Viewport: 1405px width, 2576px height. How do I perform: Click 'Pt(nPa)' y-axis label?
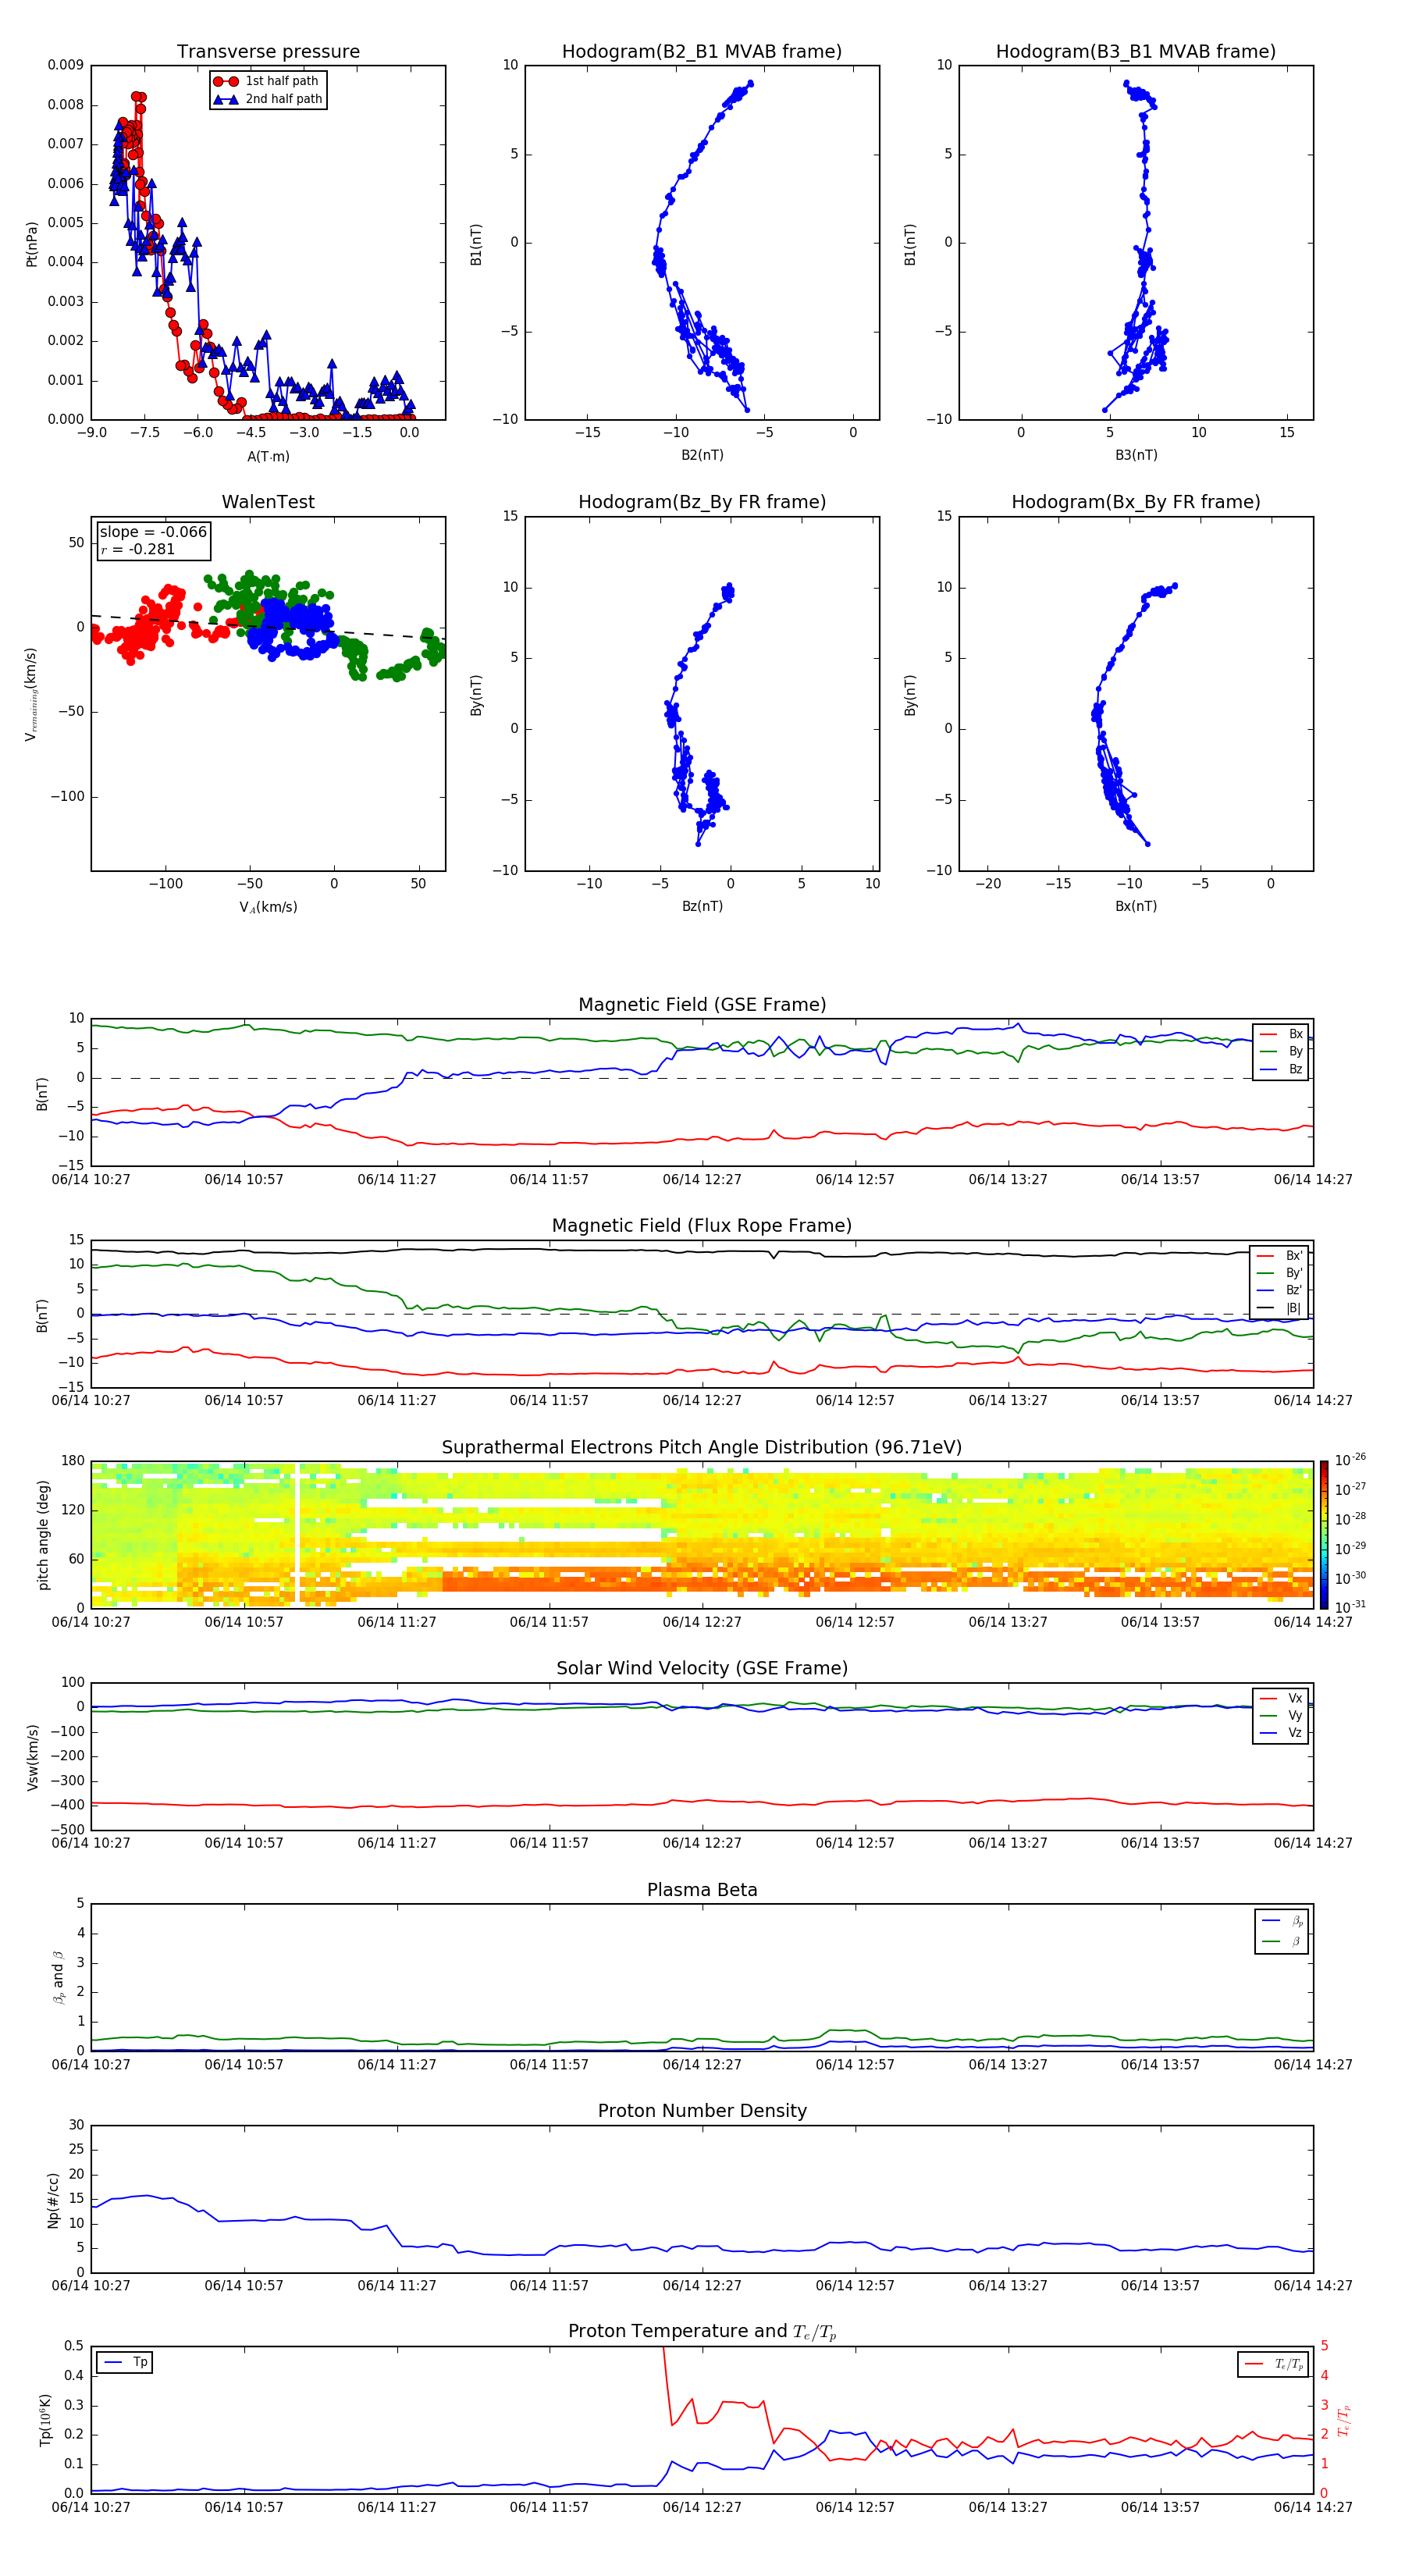pyautogui.click(x=32, y=243)
